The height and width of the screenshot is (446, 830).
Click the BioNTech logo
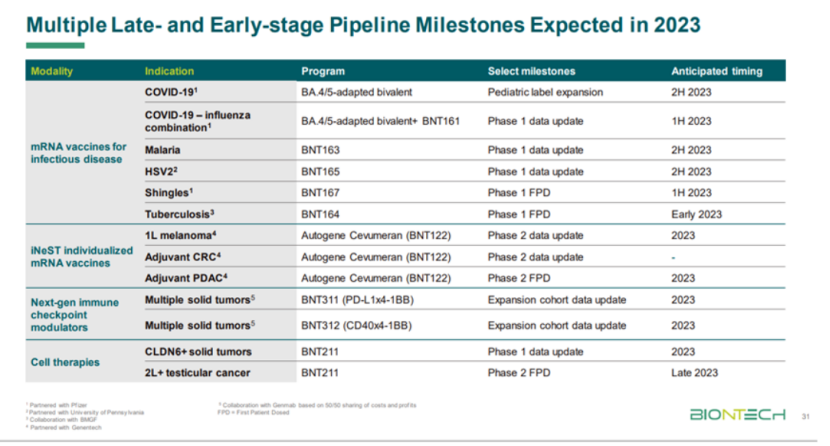737,414
